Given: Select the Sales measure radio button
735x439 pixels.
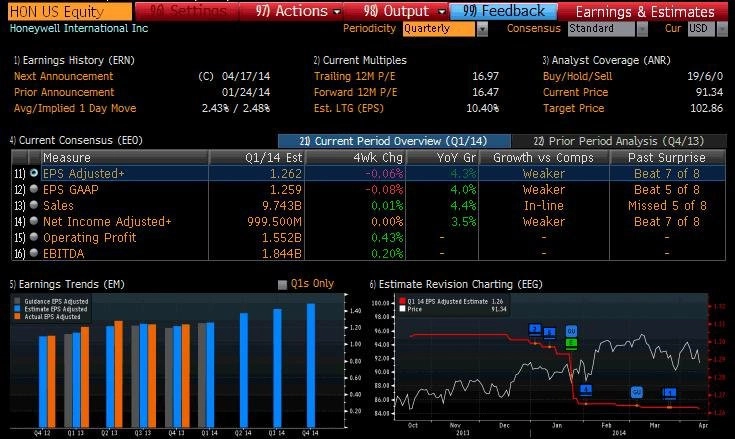Looking at the screenshot, I should click(33, 205).
